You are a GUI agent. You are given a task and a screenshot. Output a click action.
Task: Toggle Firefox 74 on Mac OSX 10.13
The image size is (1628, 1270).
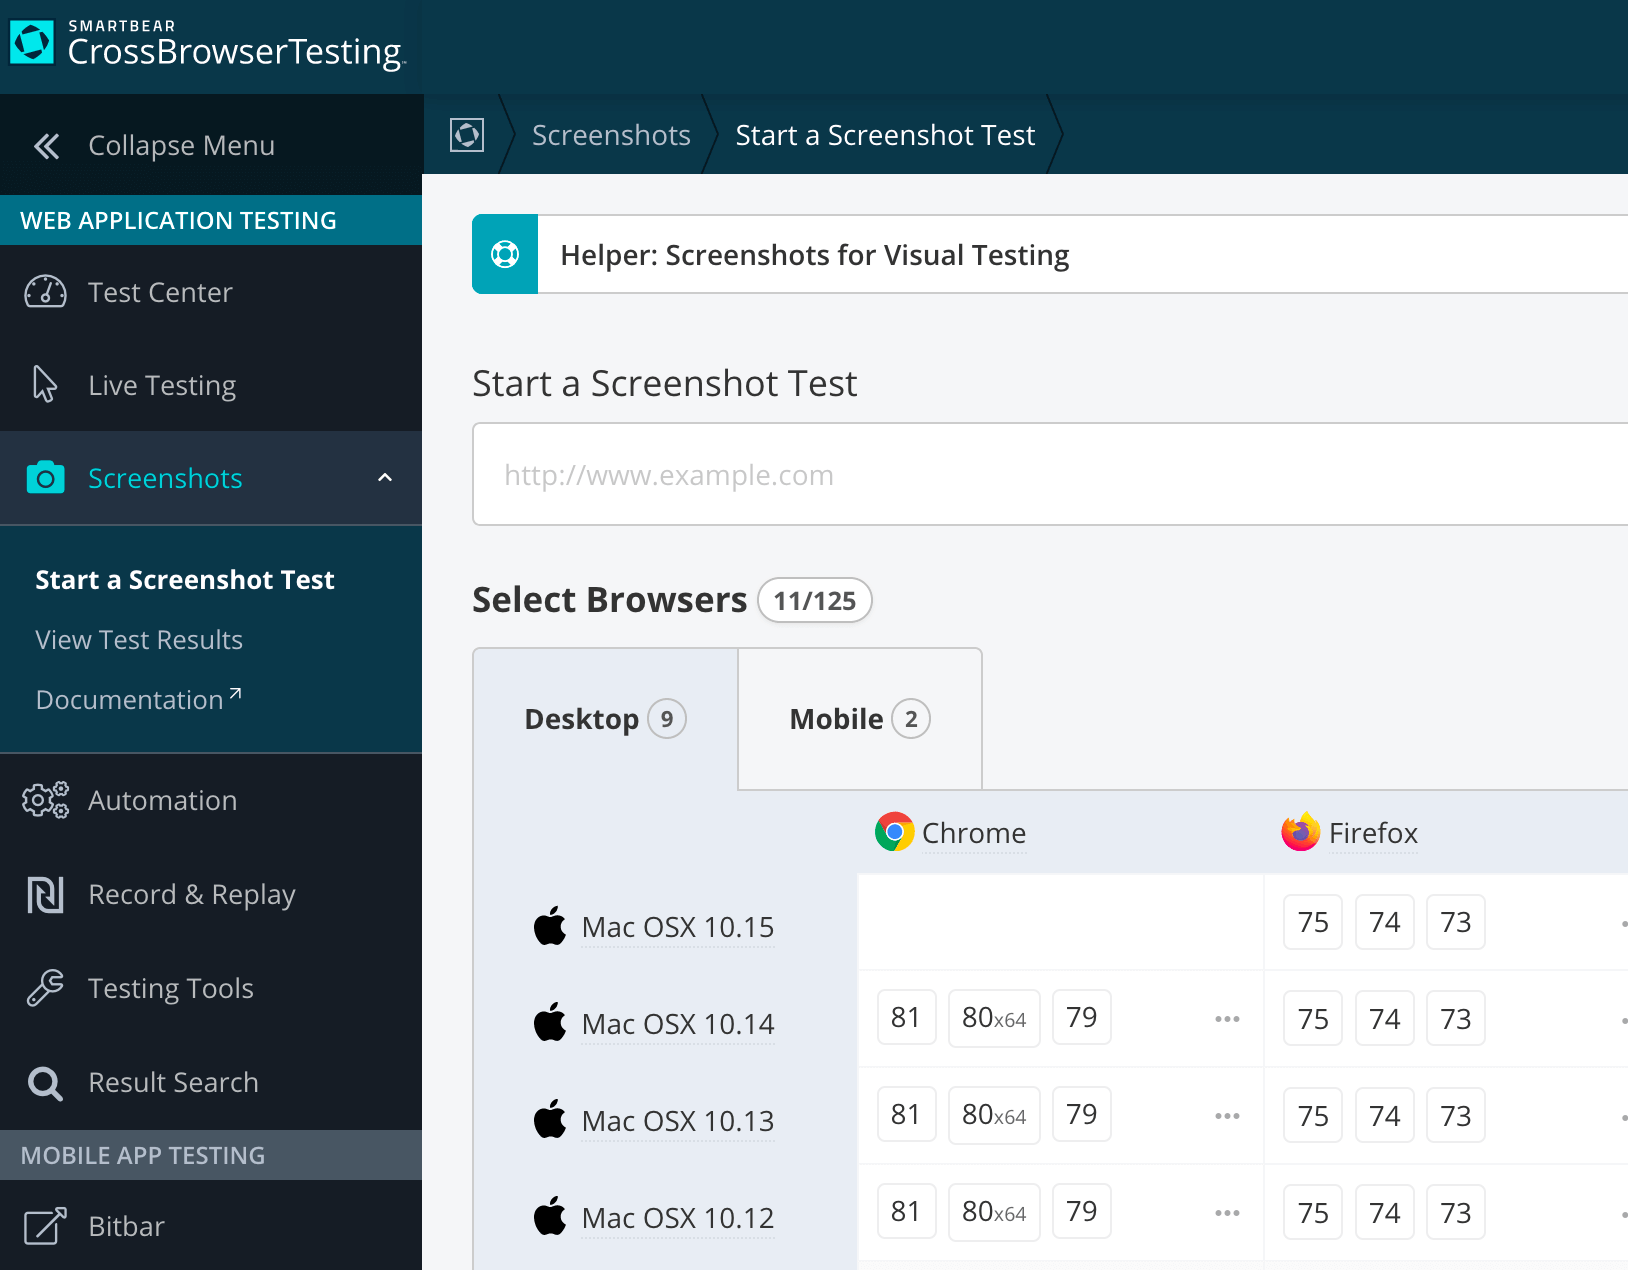click(1385, 1116)
